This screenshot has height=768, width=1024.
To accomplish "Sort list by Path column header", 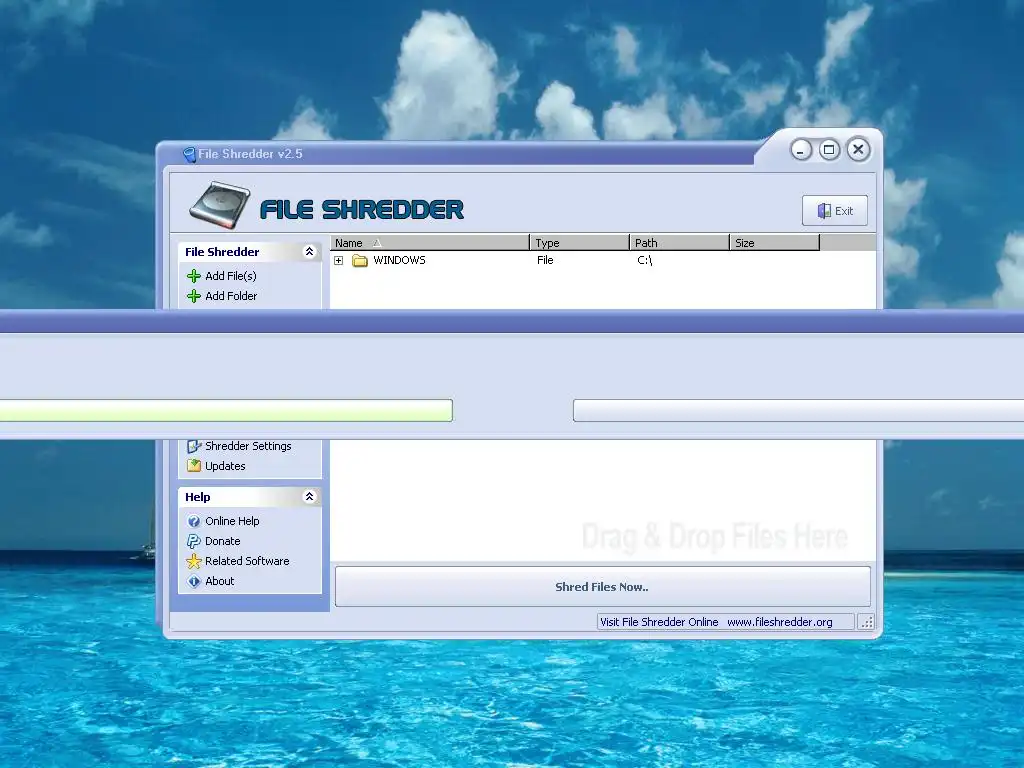I will click(679, 243).
